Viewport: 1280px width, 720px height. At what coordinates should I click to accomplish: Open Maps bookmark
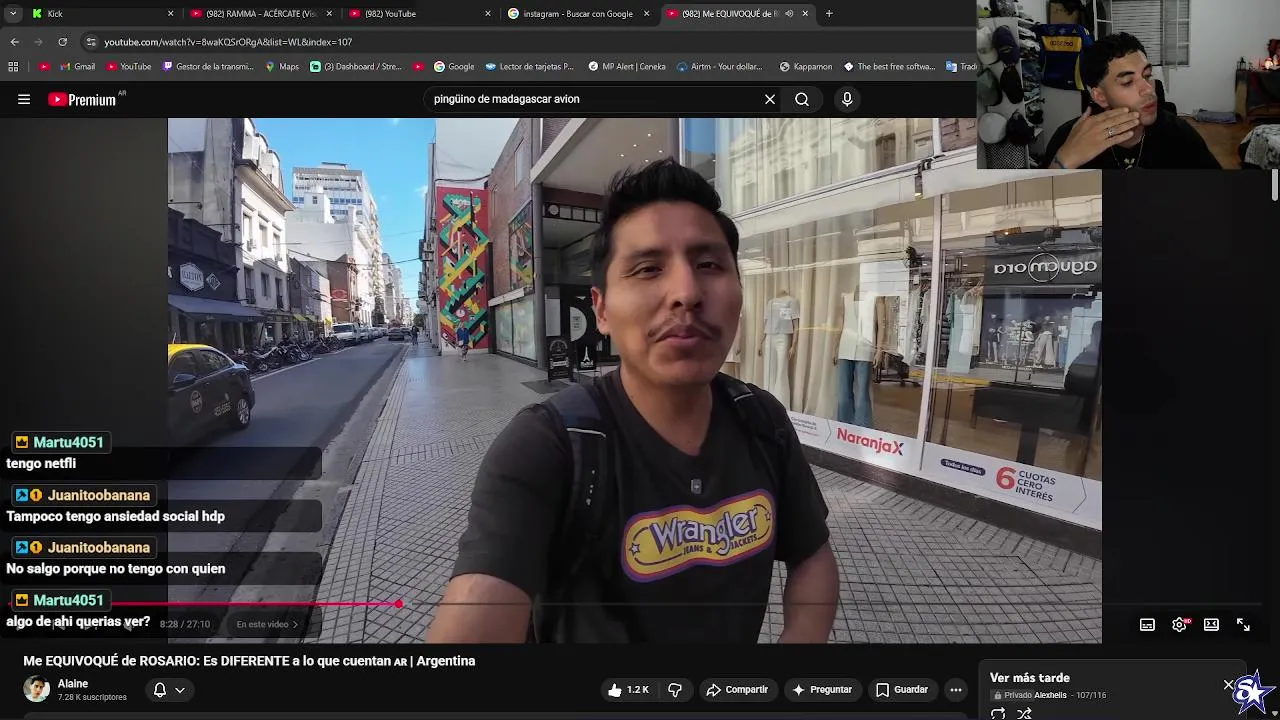click(282, 67)
